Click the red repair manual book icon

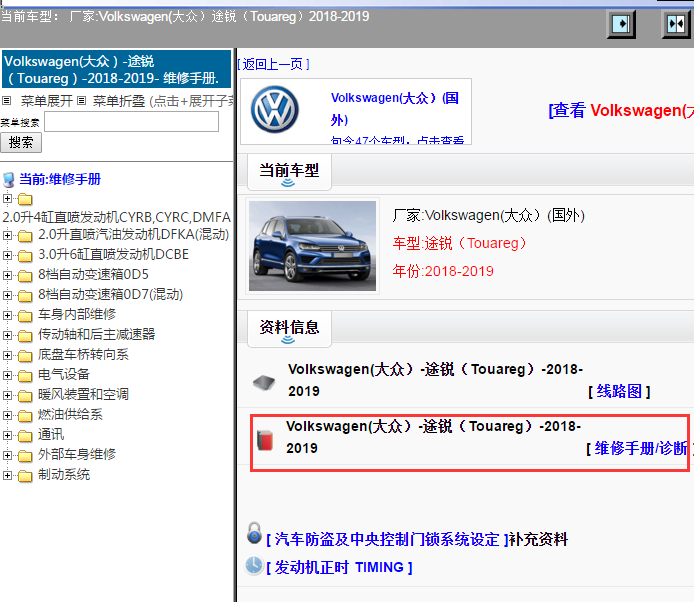[x=265, y=440]
